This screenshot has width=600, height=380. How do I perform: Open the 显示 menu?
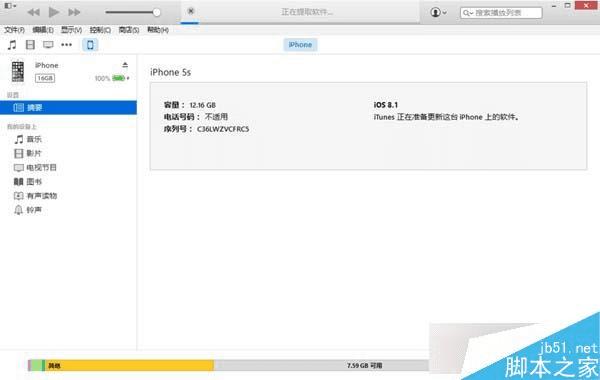[72, 30]
